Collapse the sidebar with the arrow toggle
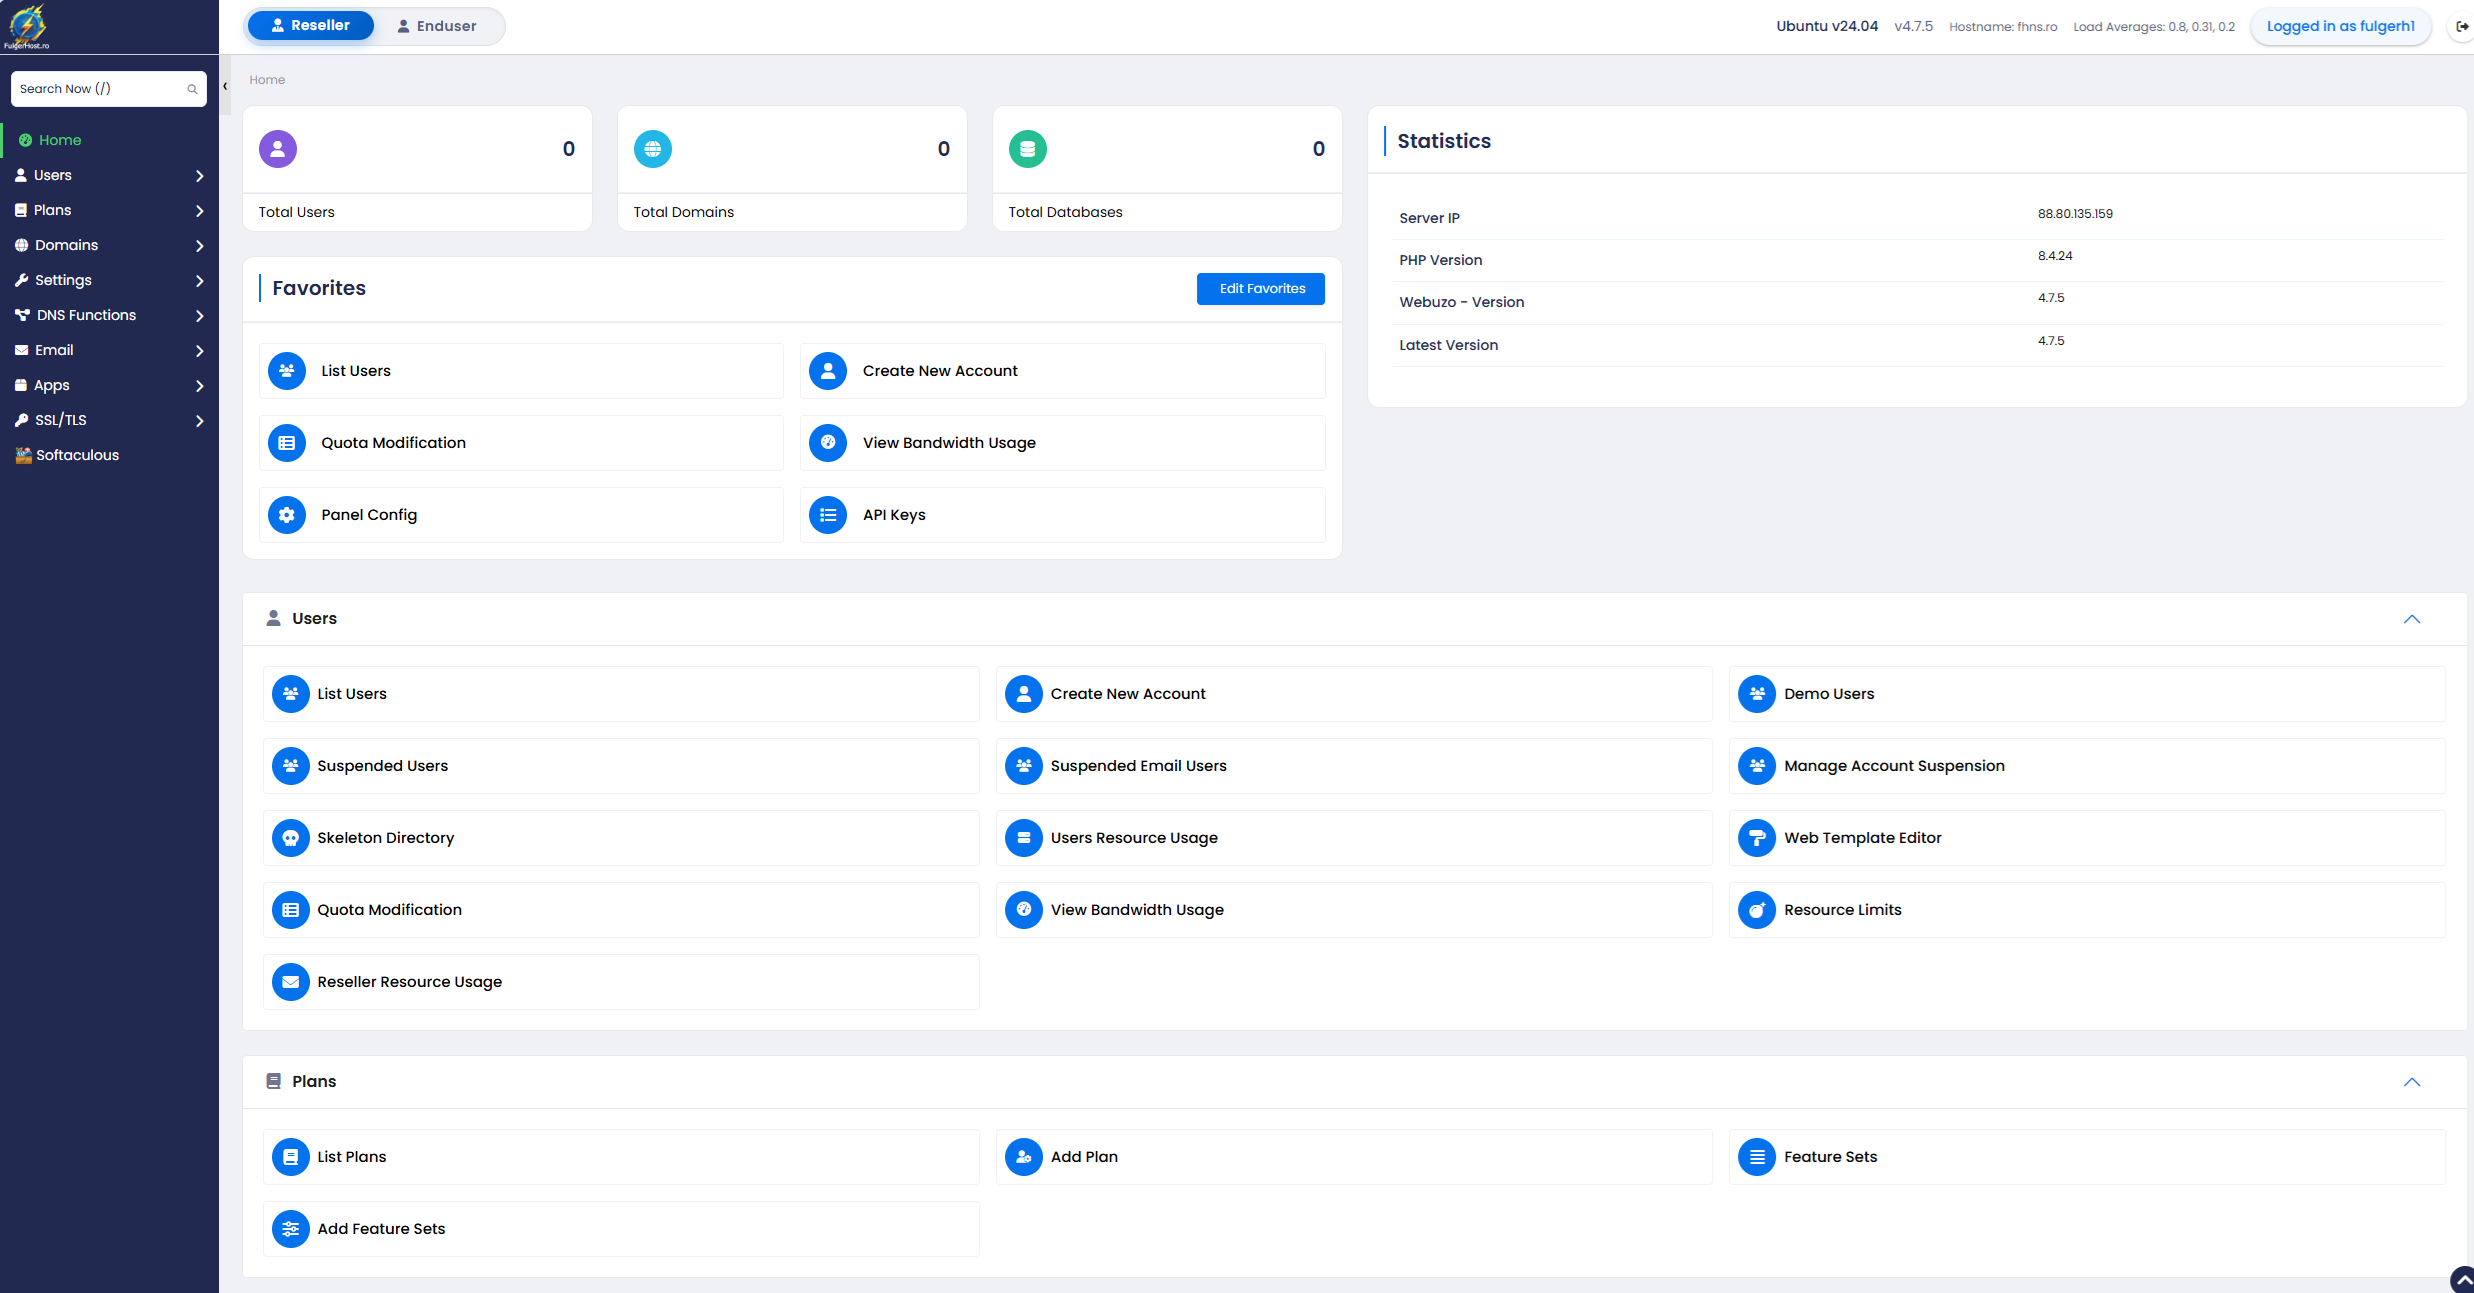This screenshot has height=1293, width=2474. pos(225,86)
